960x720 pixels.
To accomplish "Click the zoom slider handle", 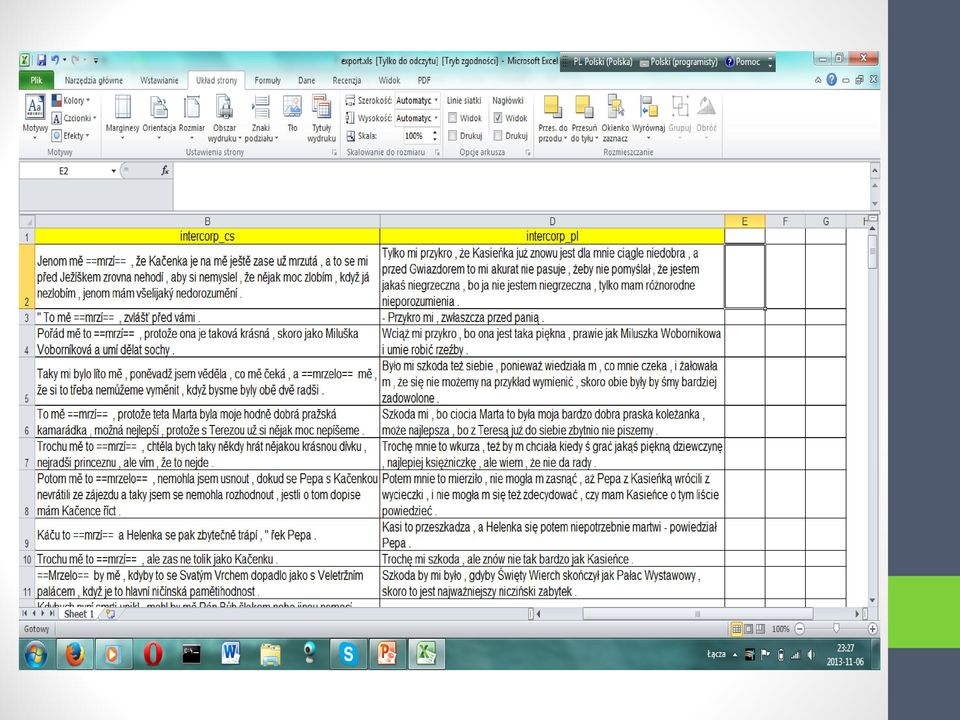I will click(836, 629).
